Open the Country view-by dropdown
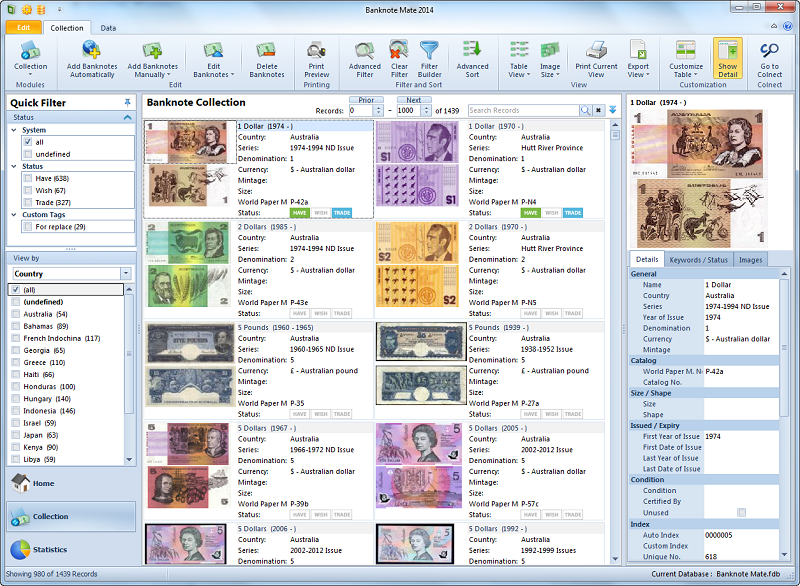The height and width of the screenshot is (586, 800). click(x=126, y=273)
